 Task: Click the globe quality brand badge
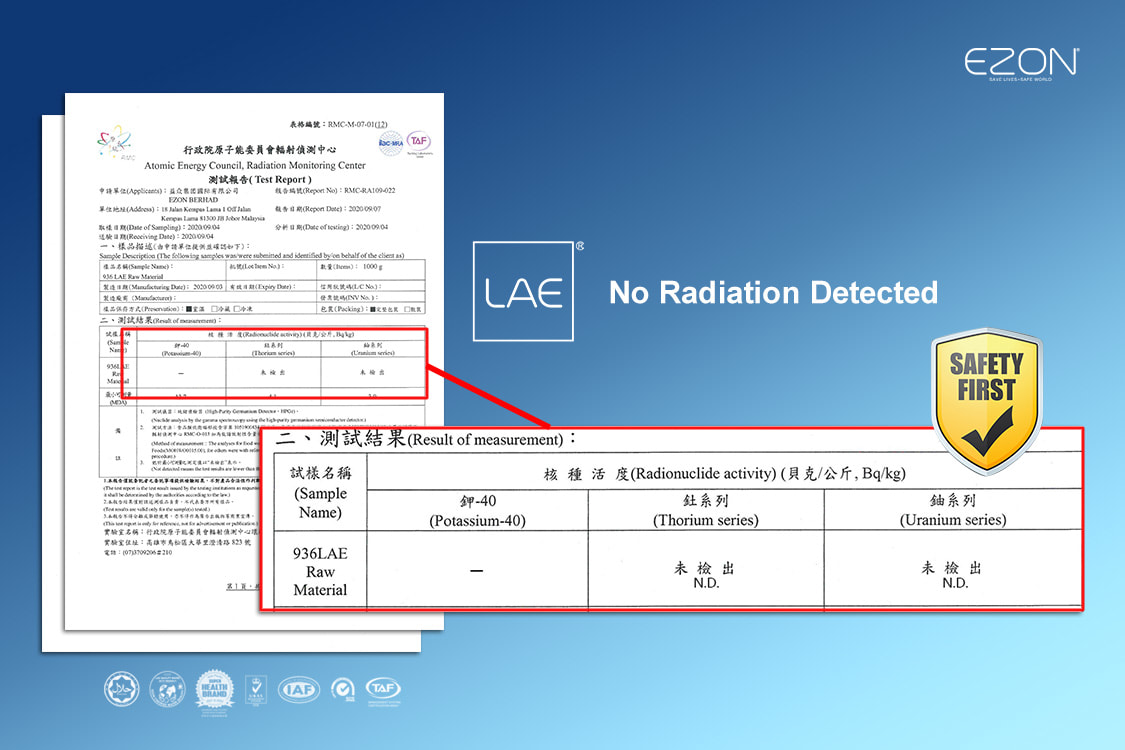pos(166,689)
